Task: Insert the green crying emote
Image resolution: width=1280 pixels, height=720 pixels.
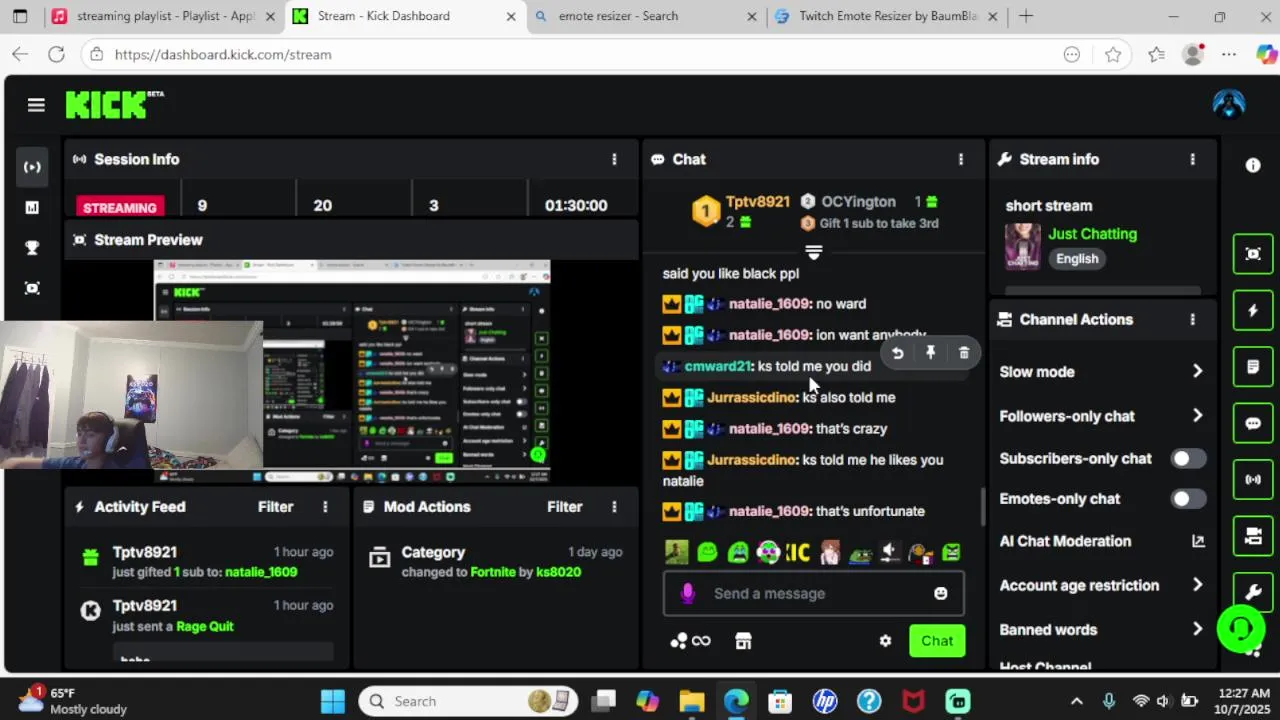Action: pos(738,552)
